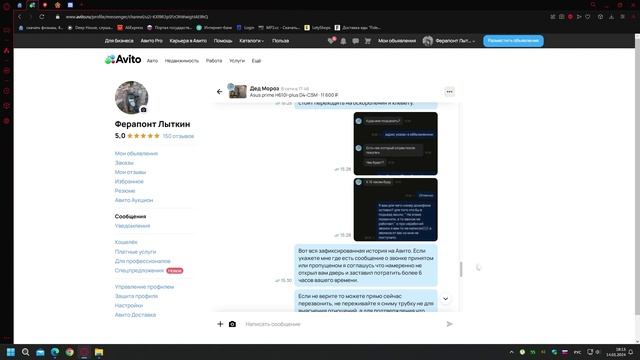The width and height of the screenshot is (640, 360).
Task: Click the browser address bar URL
Action: click(x=137, y=17)
